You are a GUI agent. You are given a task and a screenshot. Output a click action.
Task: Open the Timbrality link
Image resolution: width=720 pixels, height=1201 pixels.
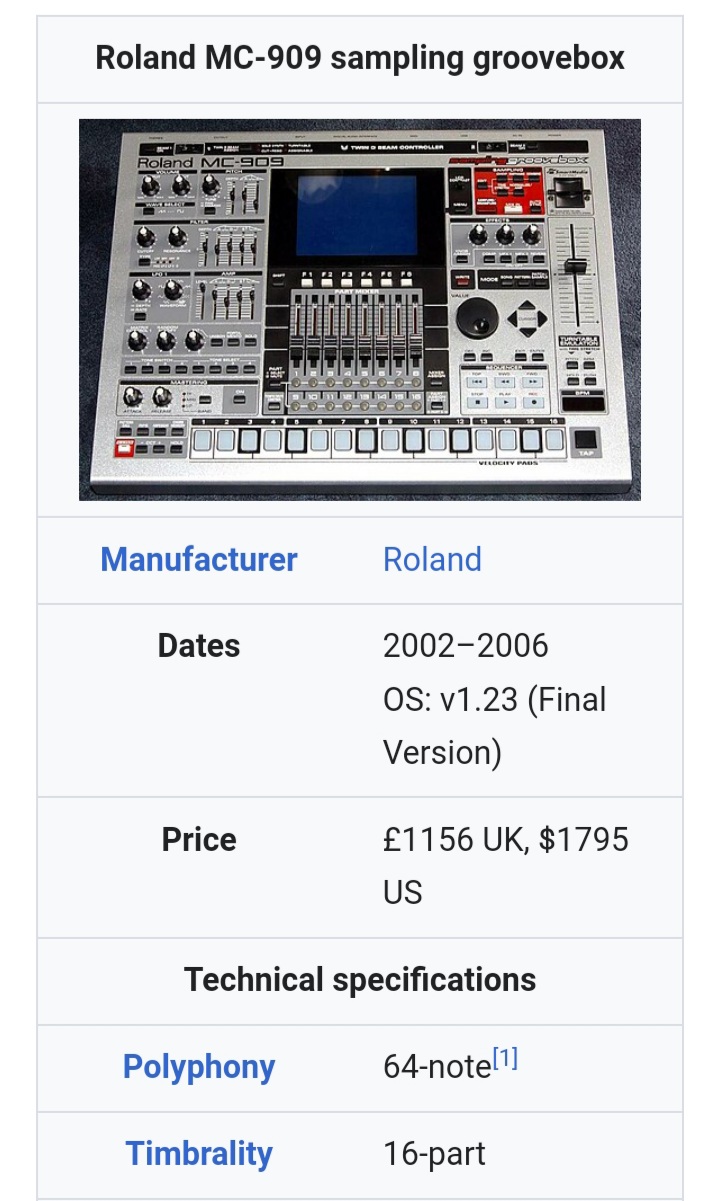(x=199, y=1153)
